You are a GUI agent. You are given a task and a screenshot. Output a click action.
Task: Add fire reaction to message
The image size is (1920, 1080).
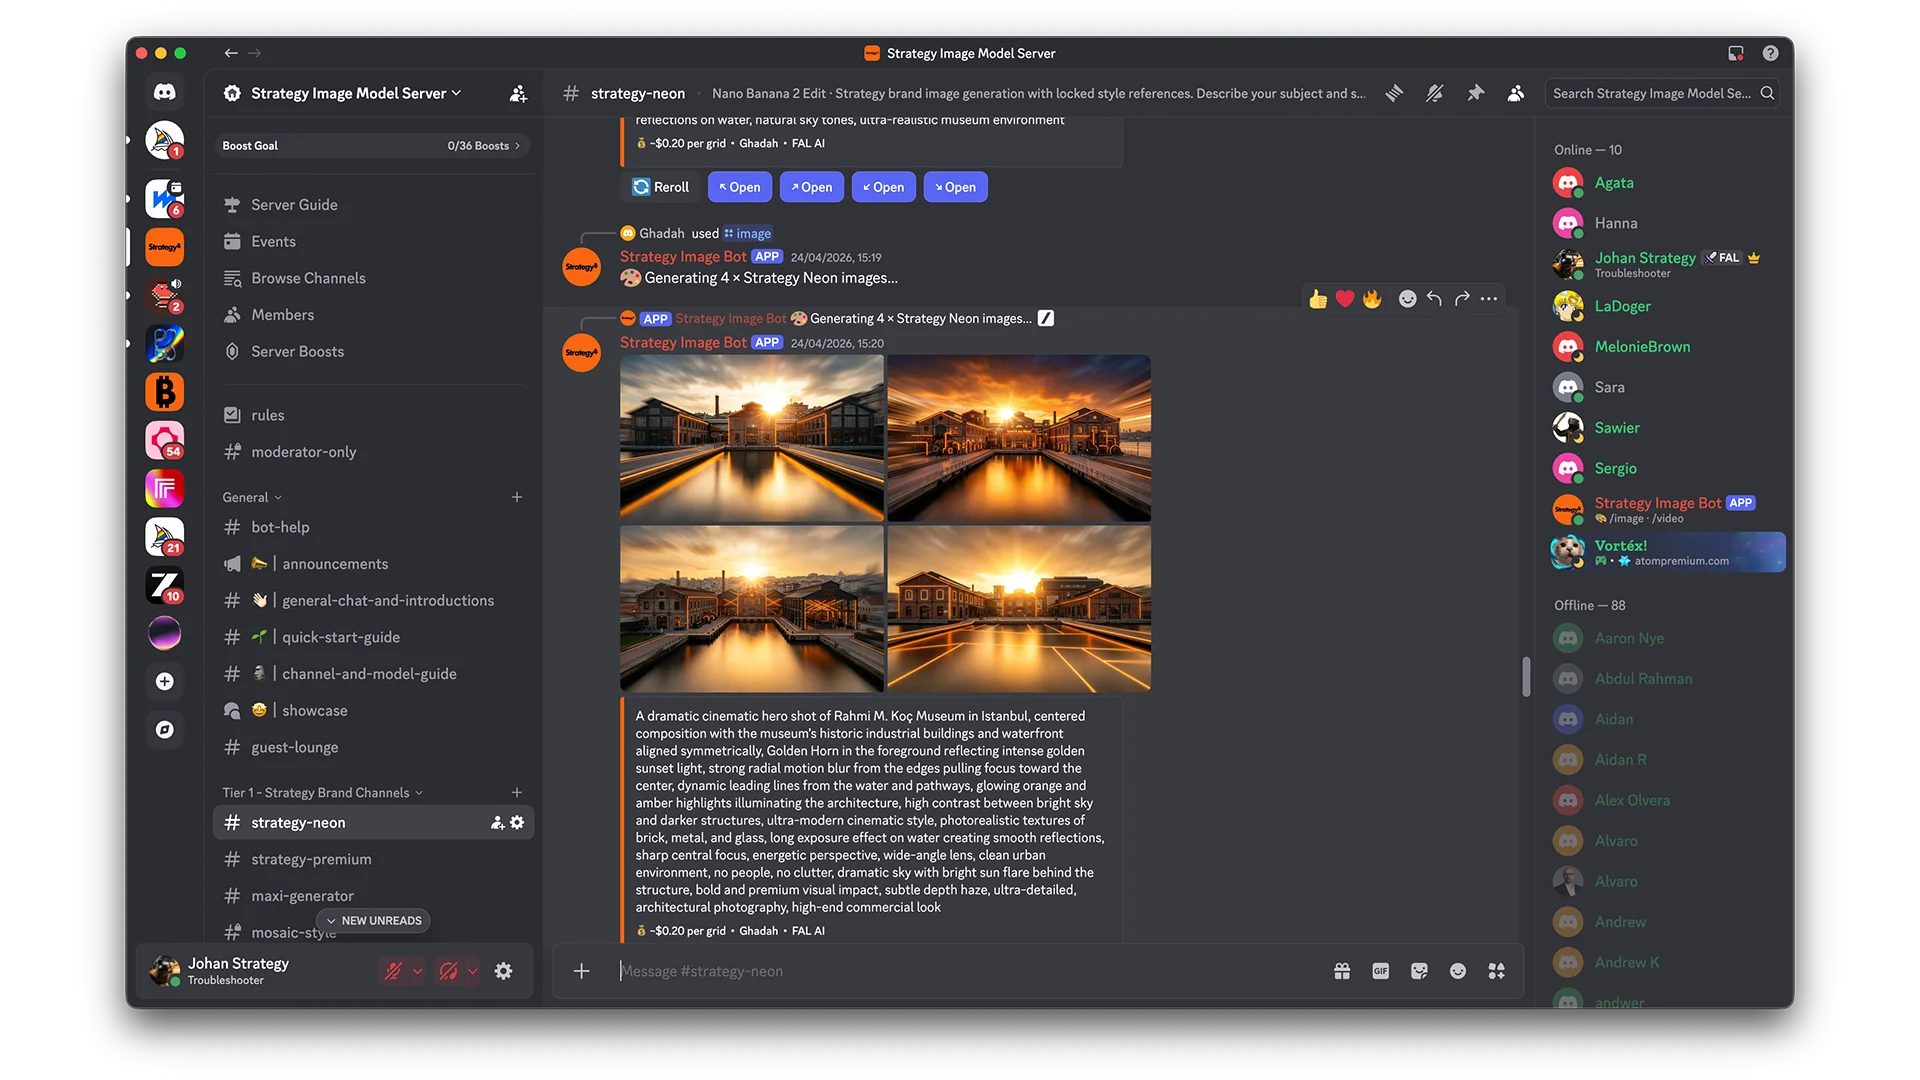[1372, 299]
